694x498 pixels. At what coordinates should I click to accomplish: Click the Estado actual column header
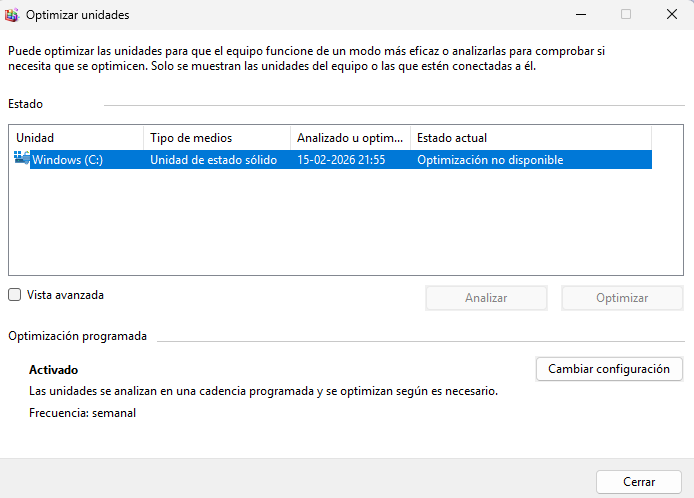point(531,138)
